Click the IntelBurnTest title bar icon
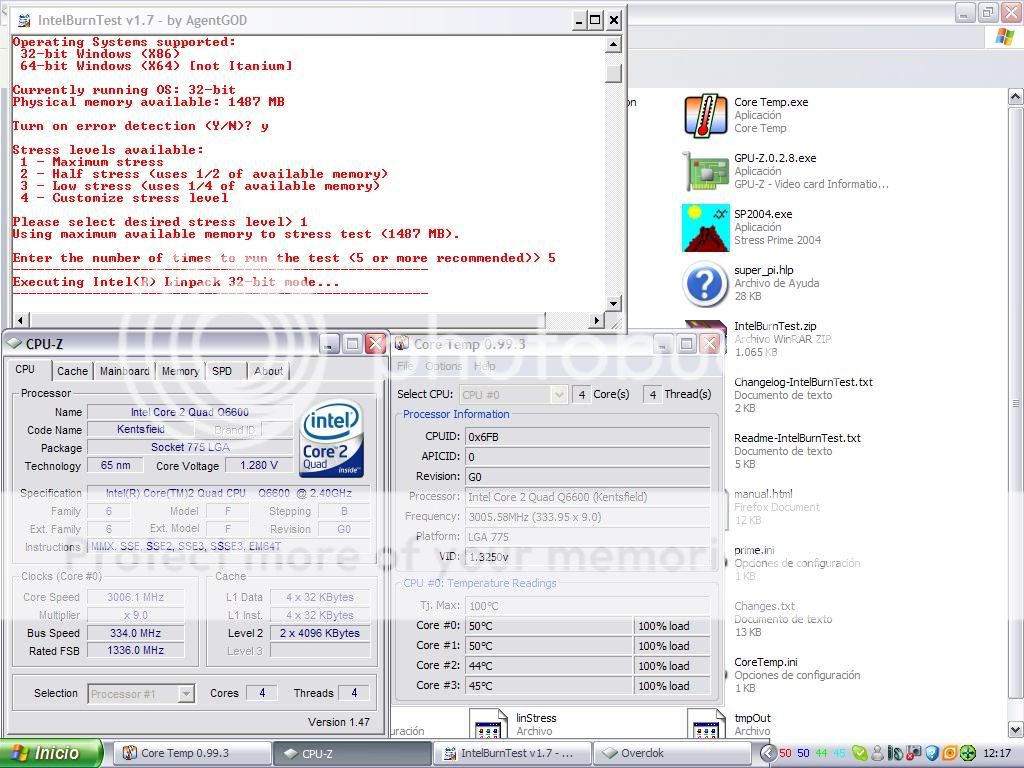The height and width of the screenshot is (768, 1024). click(x=24, y=20)
